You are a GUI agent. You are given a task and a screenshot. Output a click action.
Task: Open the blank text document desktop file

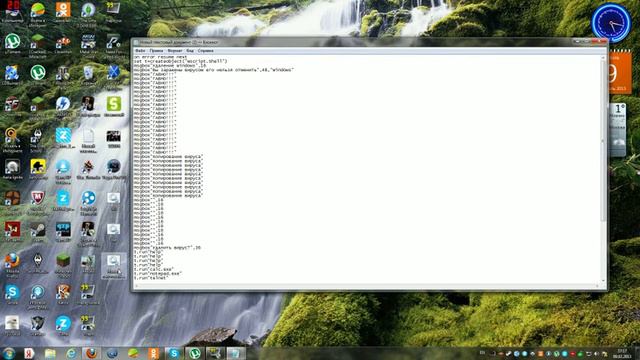click(88, 140)
